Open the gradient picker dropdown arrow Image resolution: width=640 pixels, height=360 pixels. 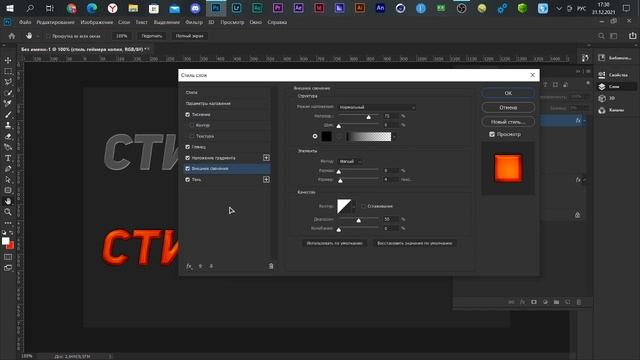[x=394, y=137]
